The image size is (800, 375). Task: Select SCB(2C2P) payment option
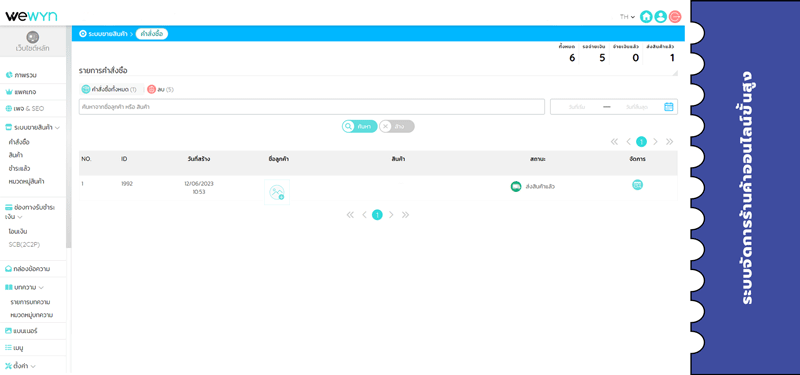coord(24,245)
